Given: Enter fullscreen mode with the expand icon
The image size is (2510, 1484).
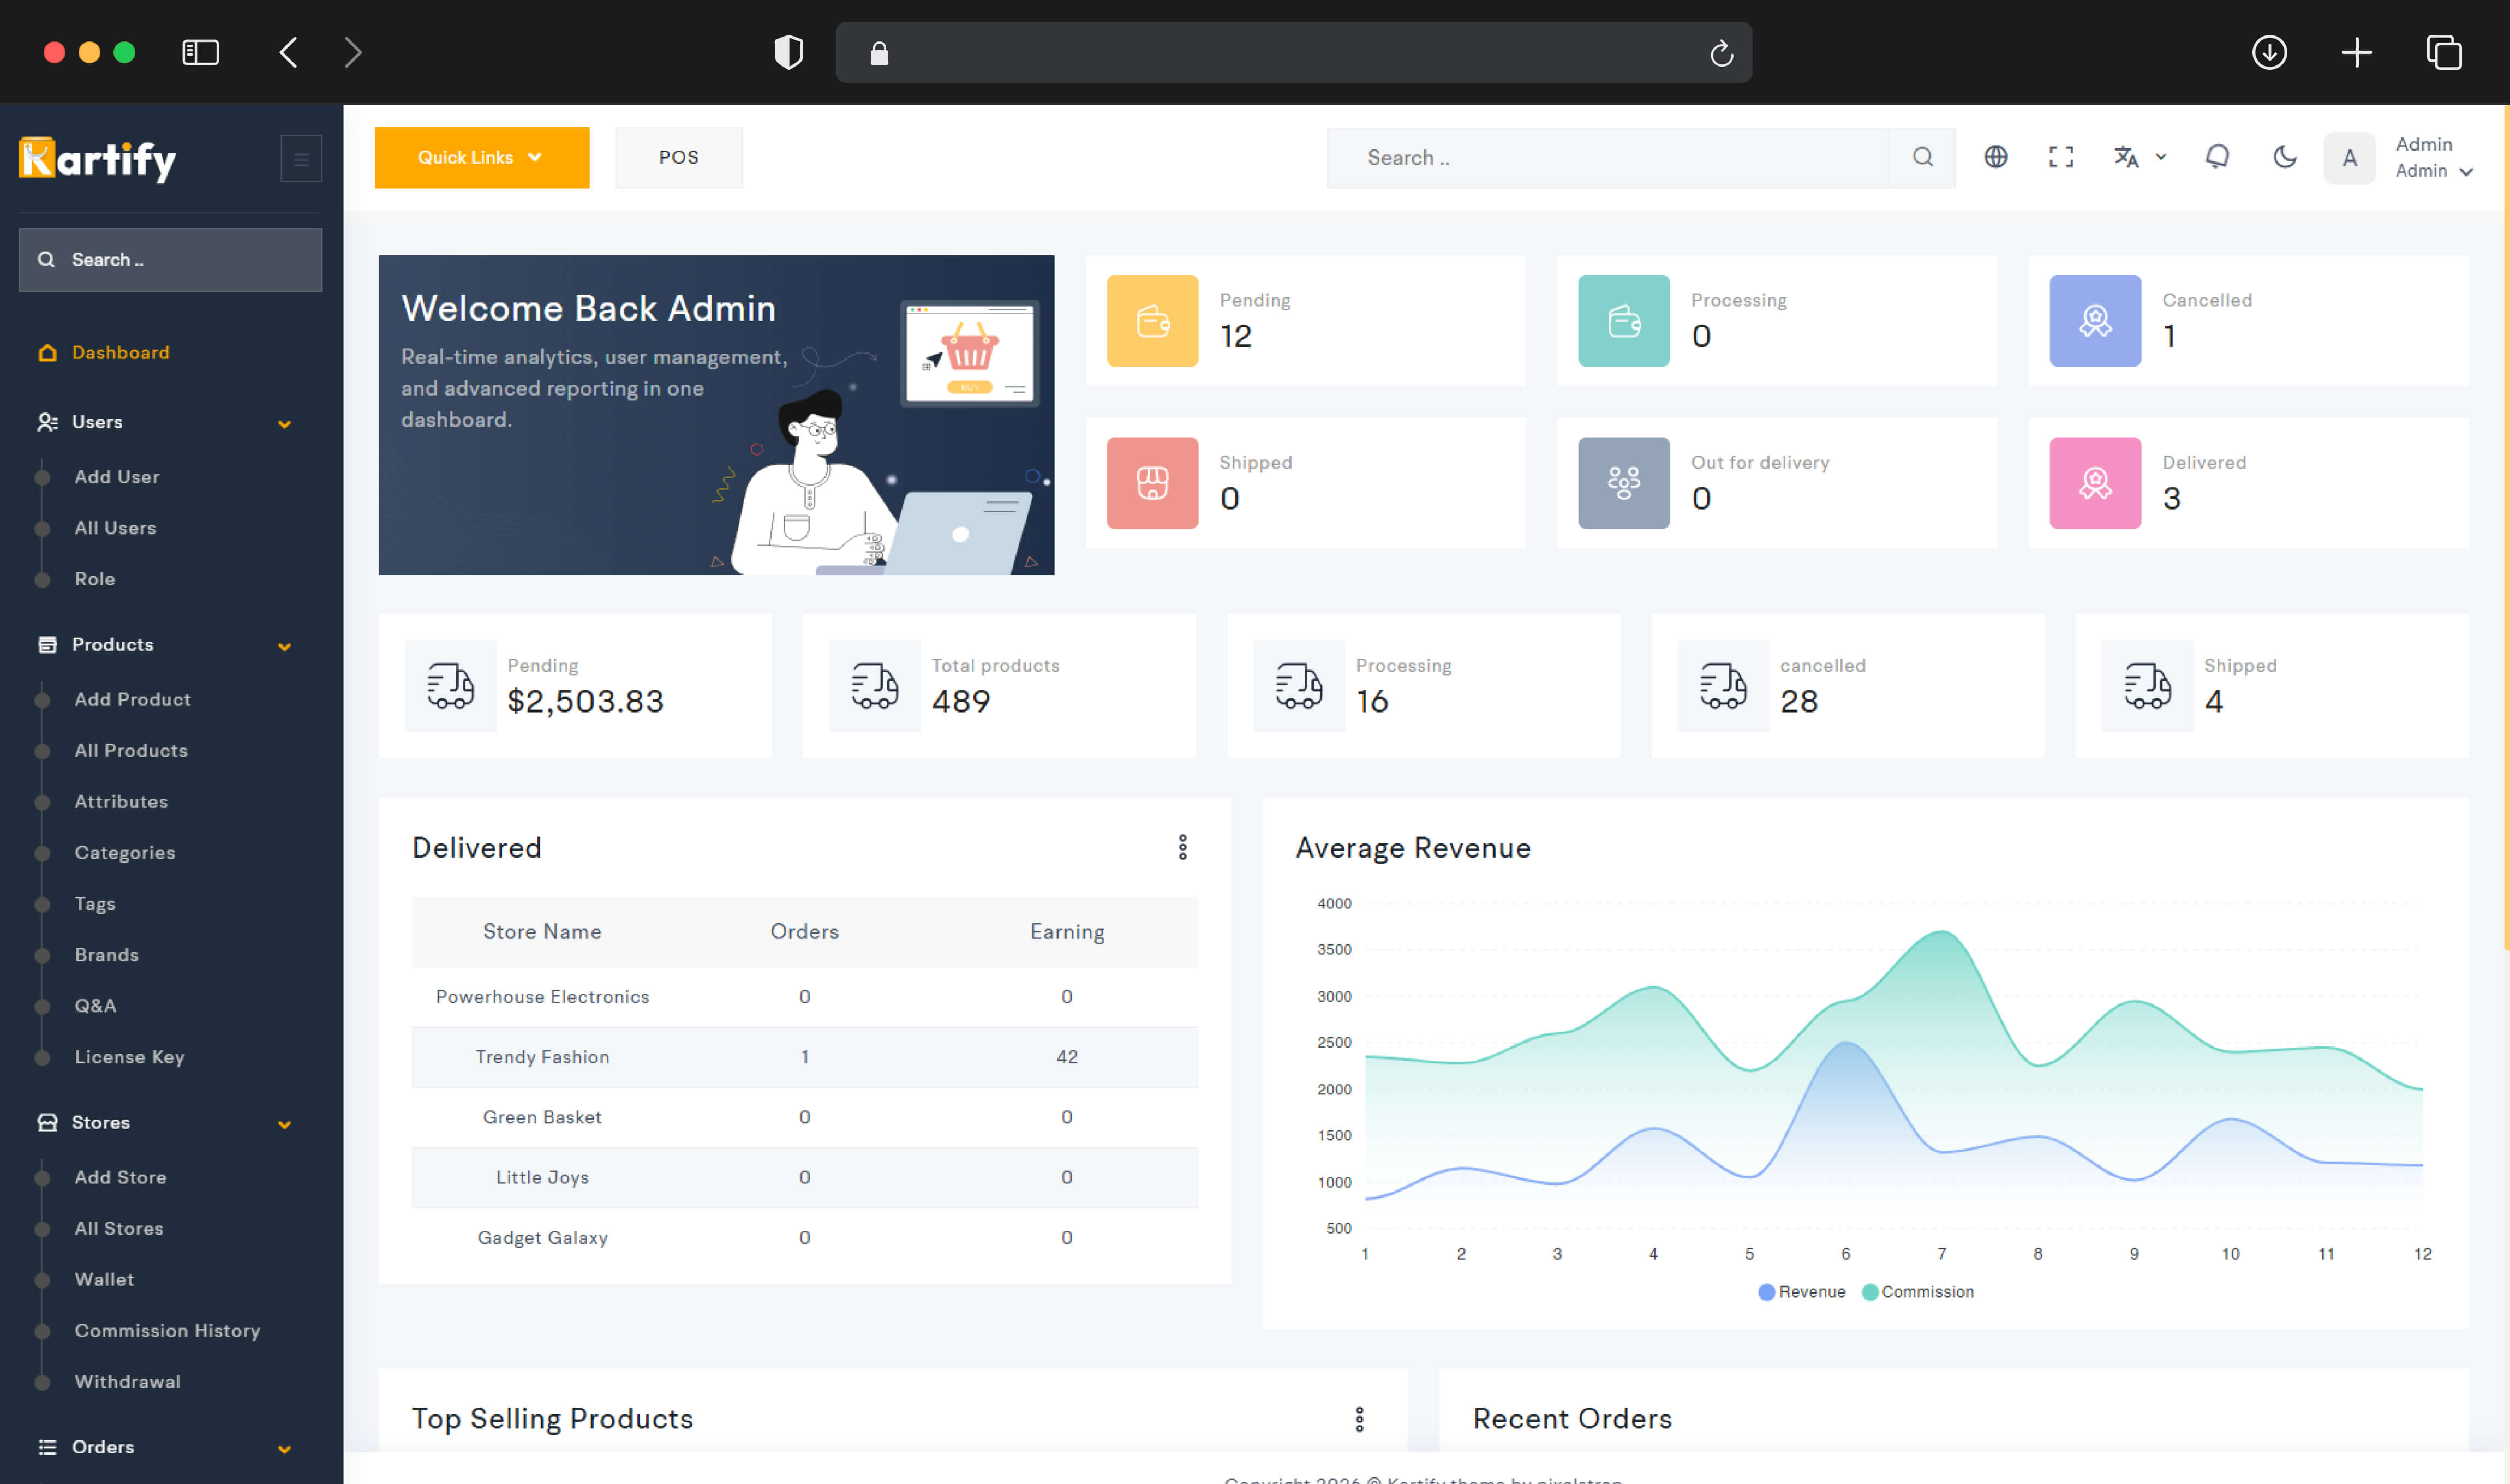Looking at the screenshot, I should [2061, 157].
